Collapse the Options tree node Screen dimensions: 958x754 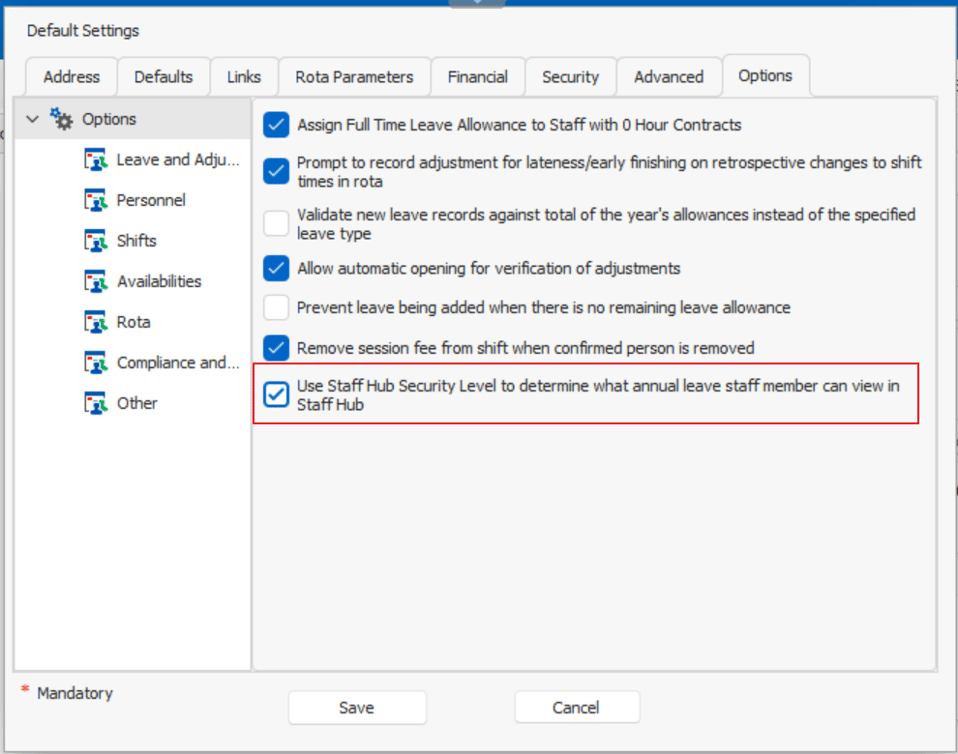click(33, 120)
